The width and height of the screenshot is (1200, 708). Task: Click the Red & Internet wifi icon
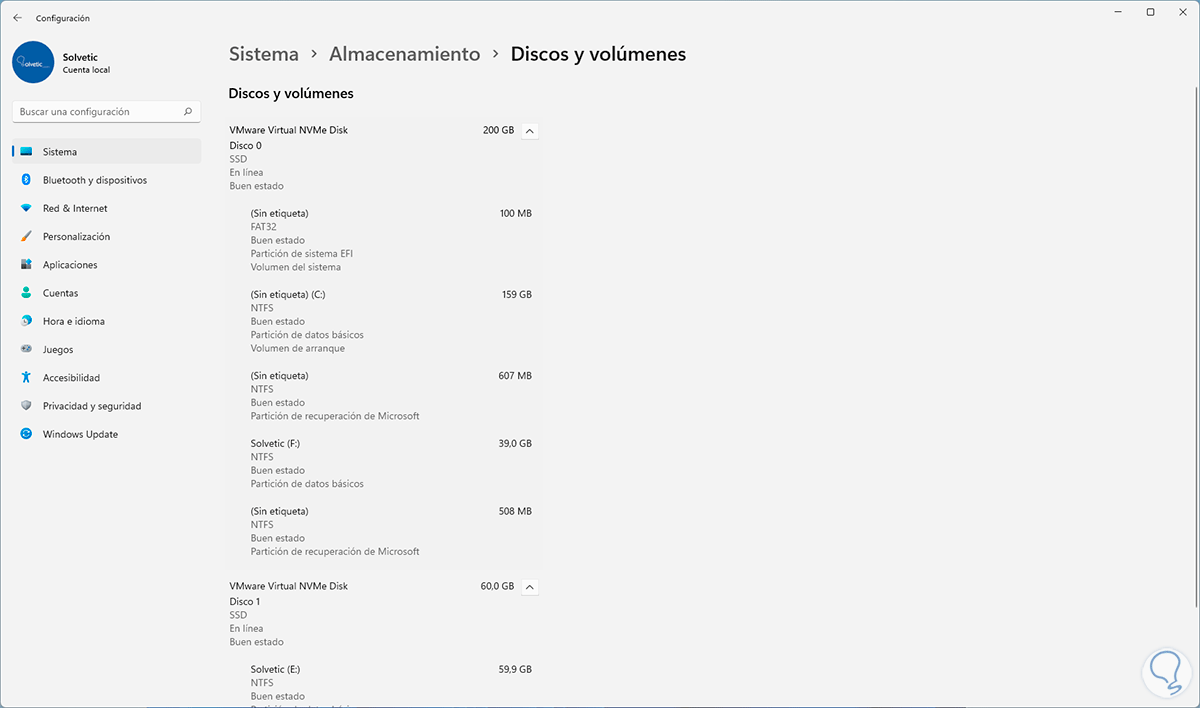point(26,208)
